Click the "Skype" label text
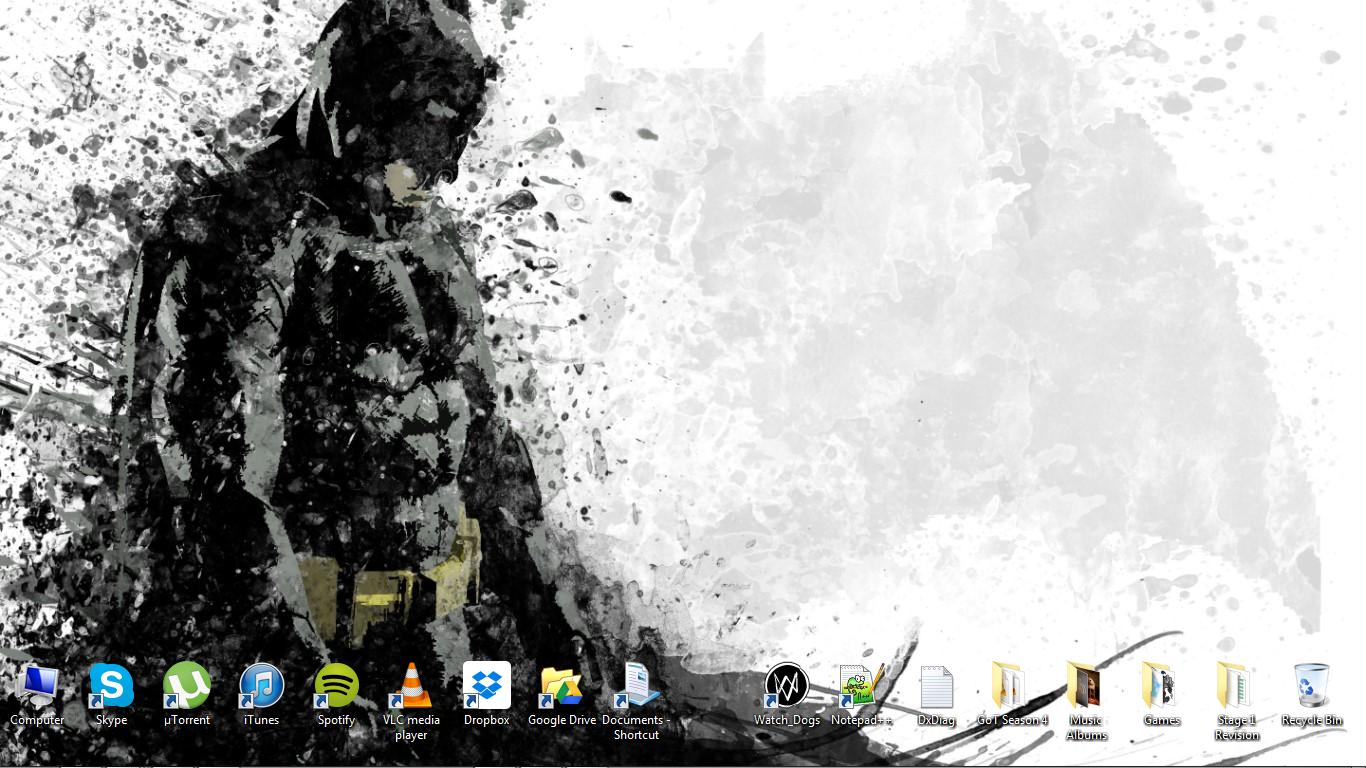The width and height of the screenshot is (1366, 768). click(111, 720)
